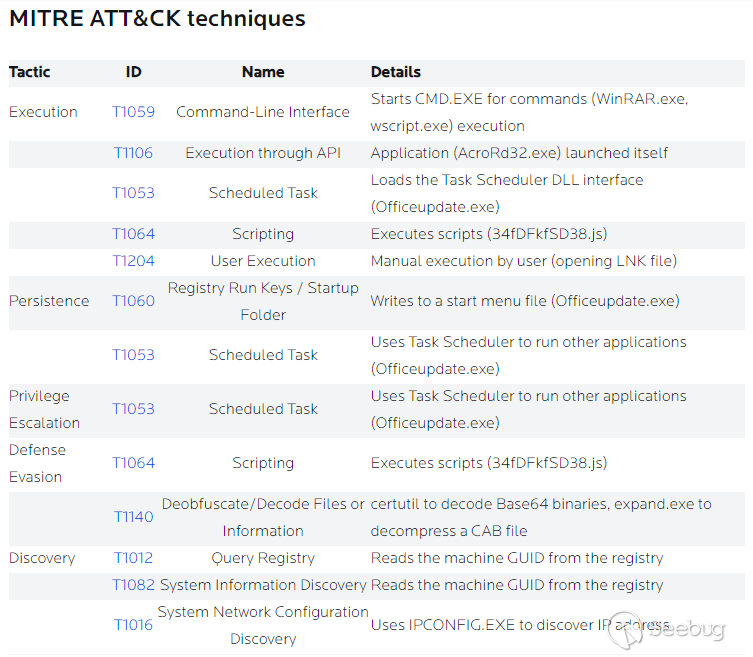Screen dimensions: 753x657
Task: Open the T1060 Registry Run Keys link
Action: click(x=133, y=301)
